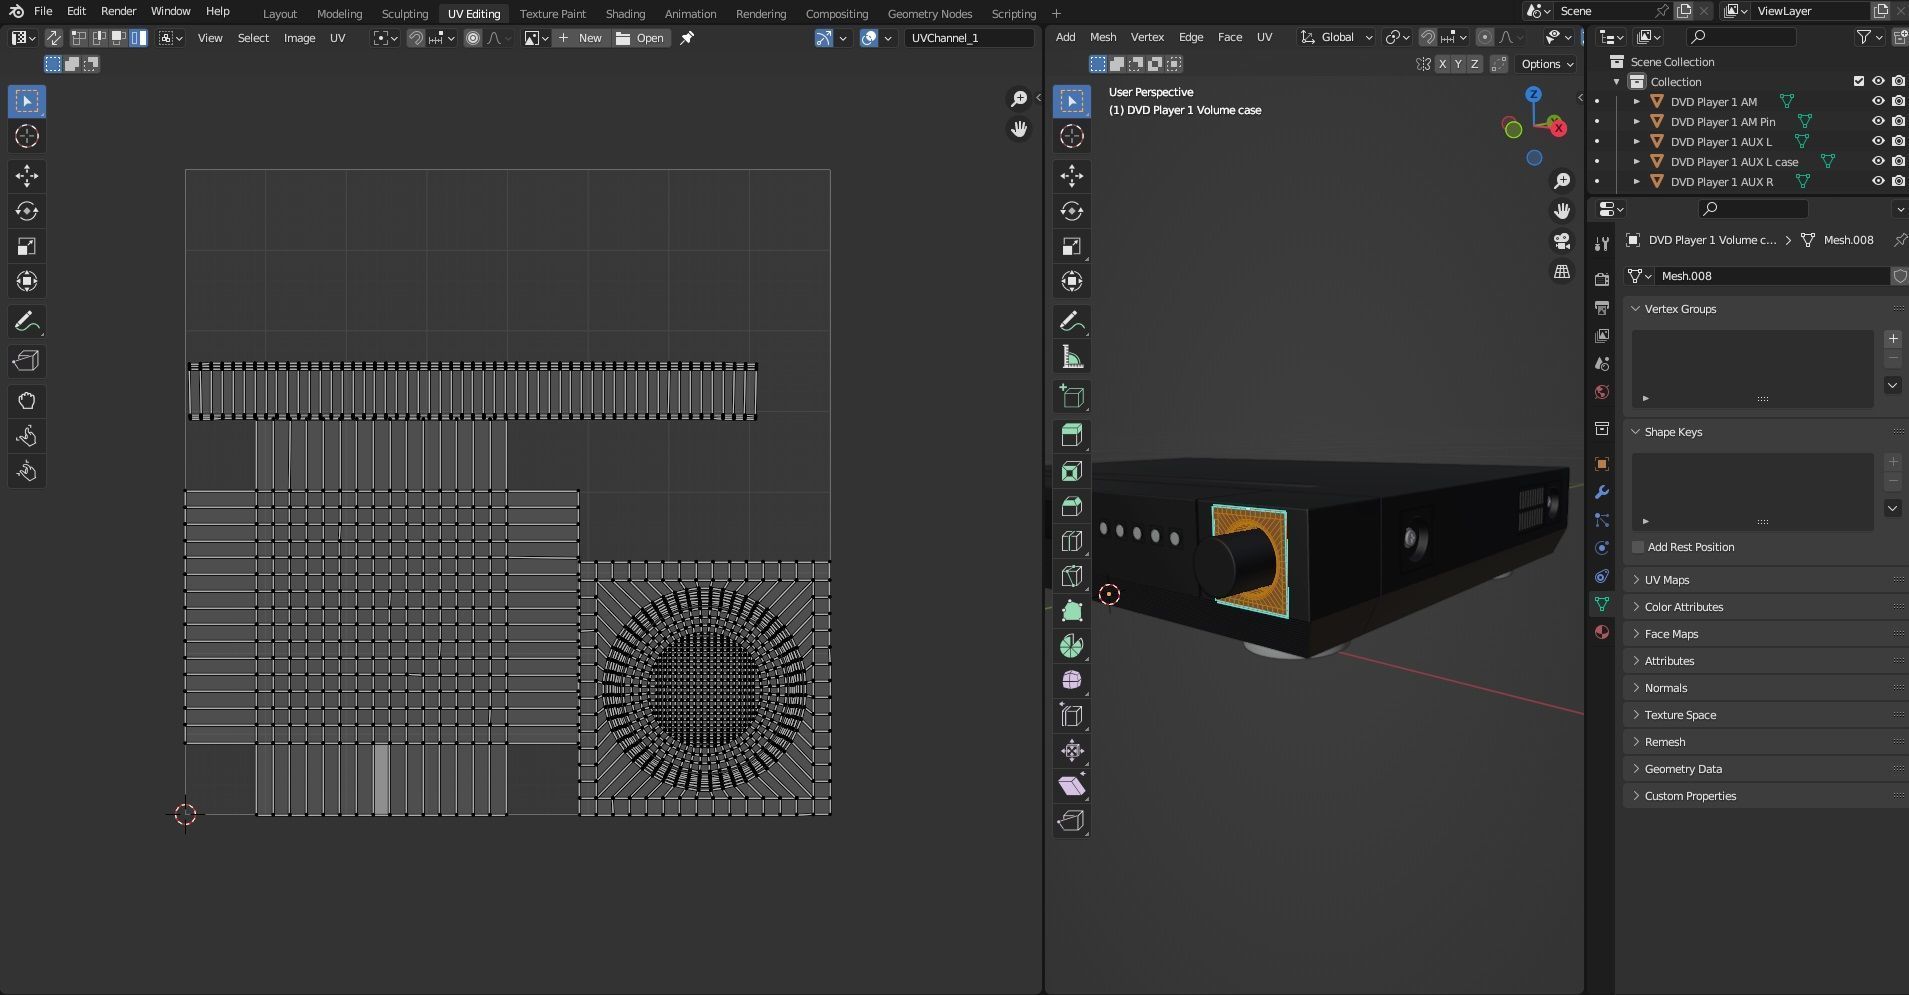Expand the Geometry Data panel
Screen dimensions: 1909x995
coord(1765,769)
